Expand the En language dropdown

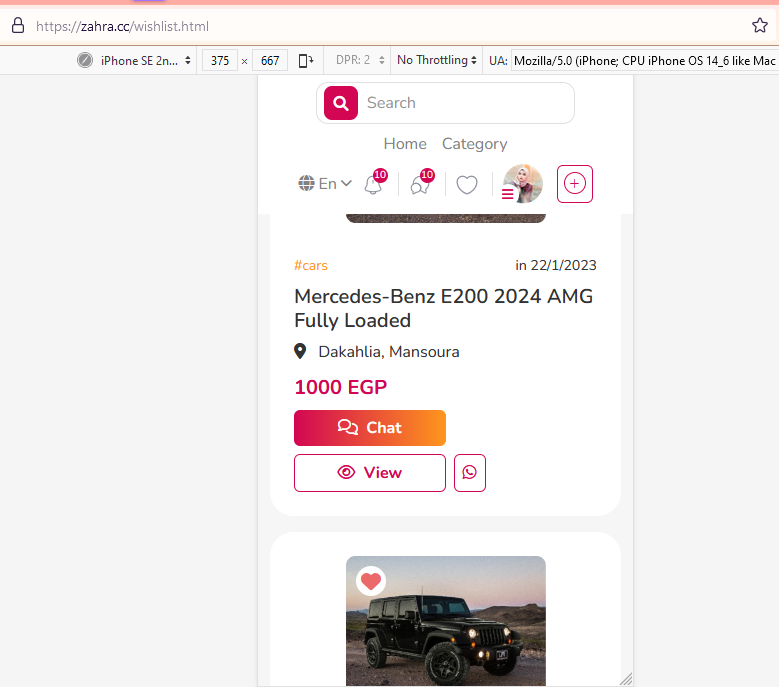pos(325,183)
